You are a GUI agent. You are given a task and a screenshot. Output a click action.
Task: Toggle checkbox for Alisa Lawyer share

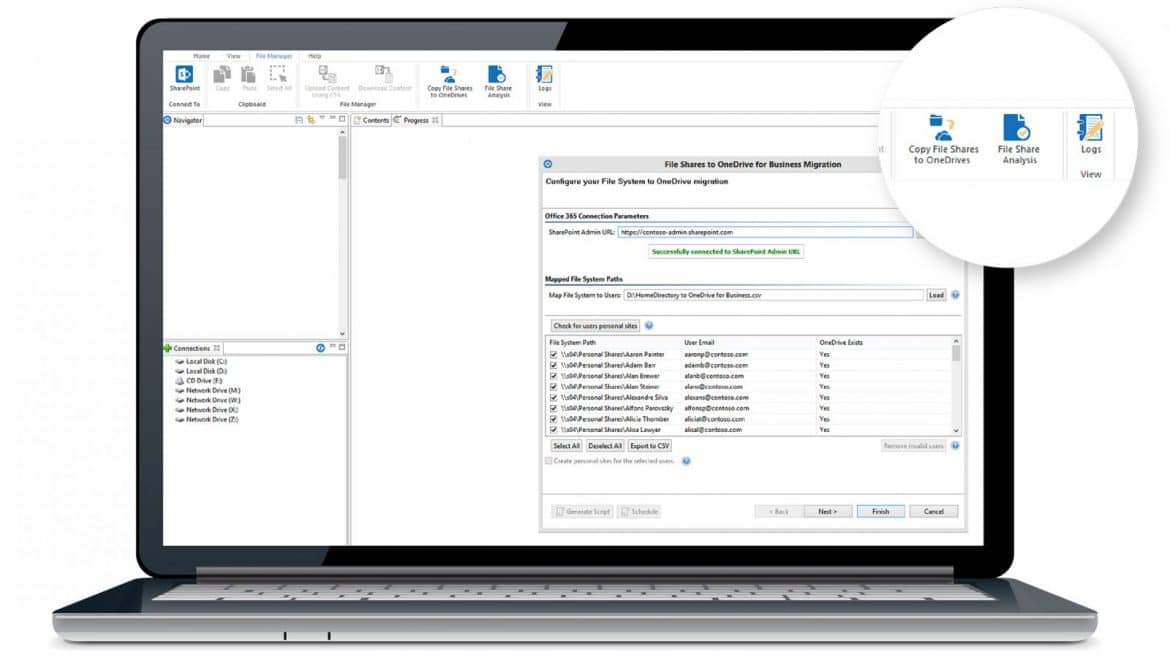554,430
